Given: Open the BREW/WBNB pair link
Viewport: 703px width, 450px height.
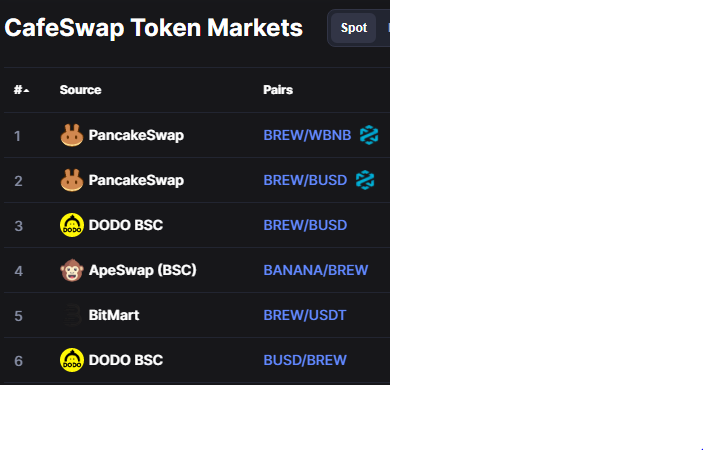Looking at the screenshot, I should point(307,135).
